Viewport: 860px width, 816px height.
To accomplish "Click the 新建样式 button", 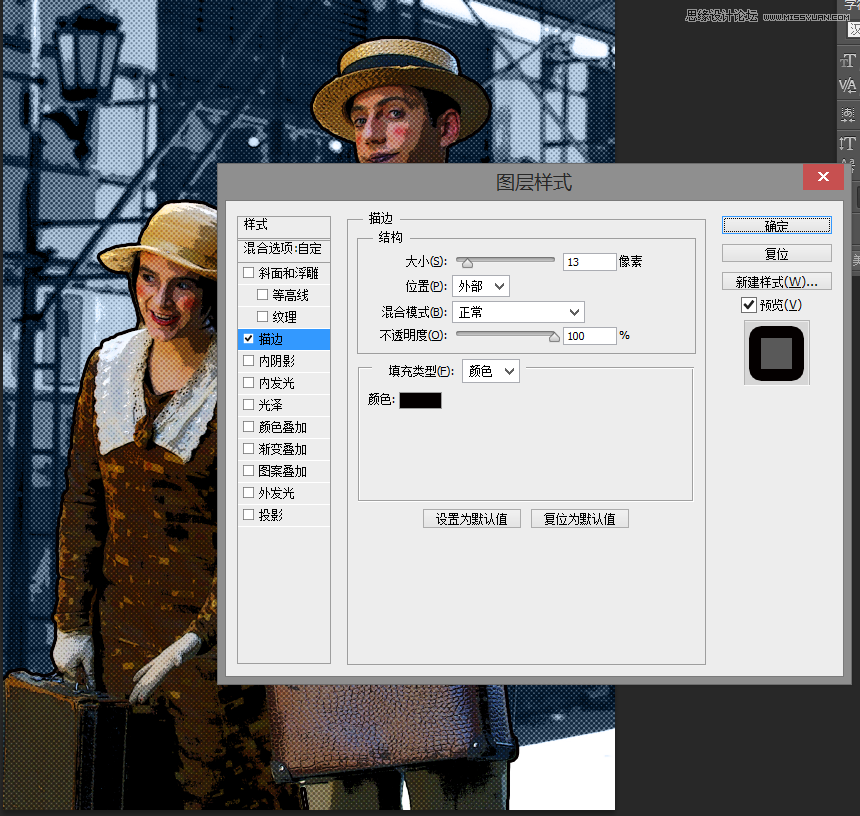I will click(x=776, y=281).
